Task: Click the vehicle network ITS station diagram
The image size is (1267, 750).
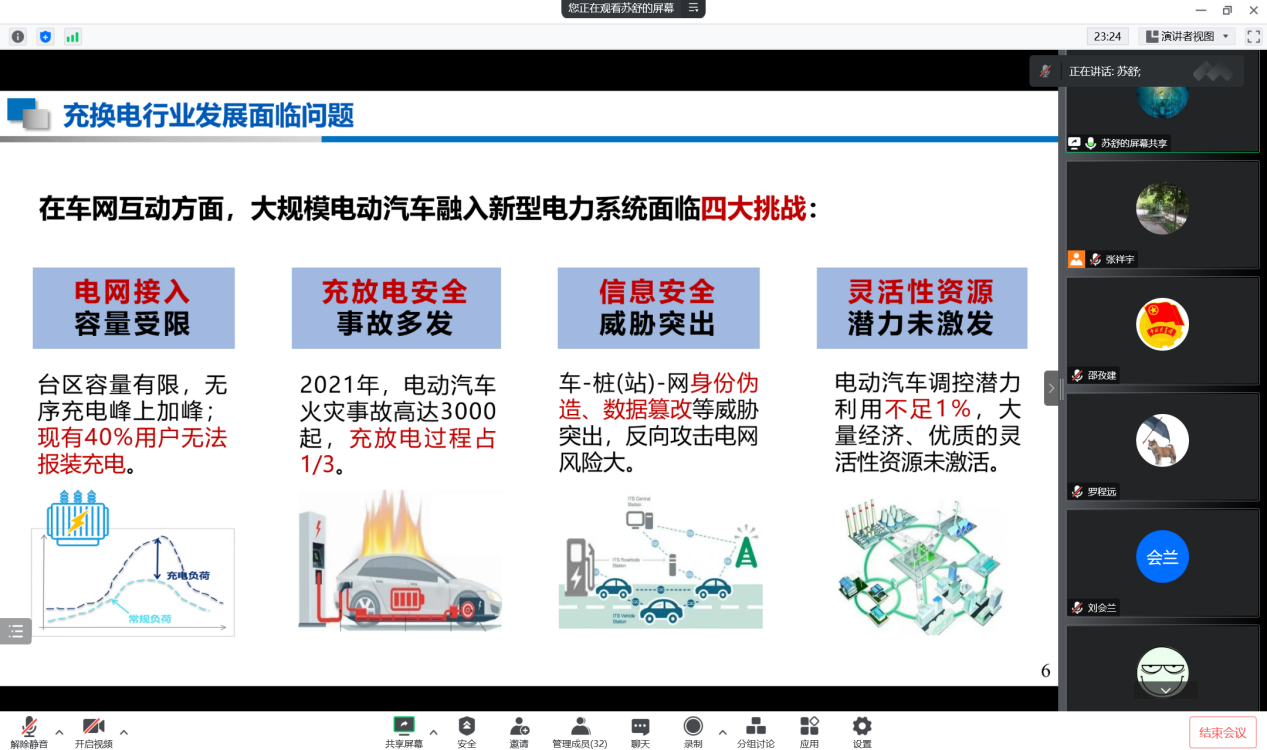Action: [660, 563]
